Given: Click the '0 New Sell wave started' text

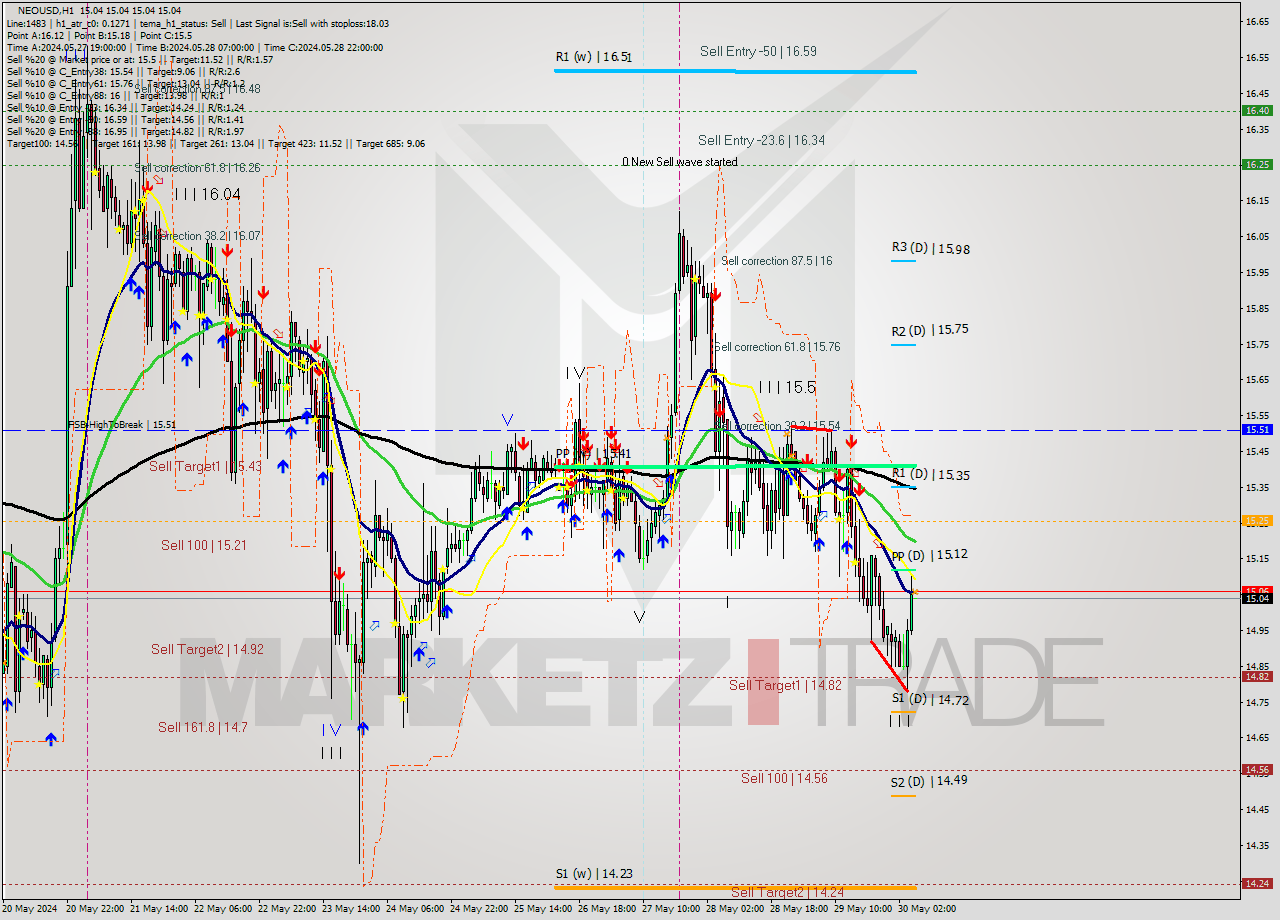Looking at the screenshot, I should point(679,162).
